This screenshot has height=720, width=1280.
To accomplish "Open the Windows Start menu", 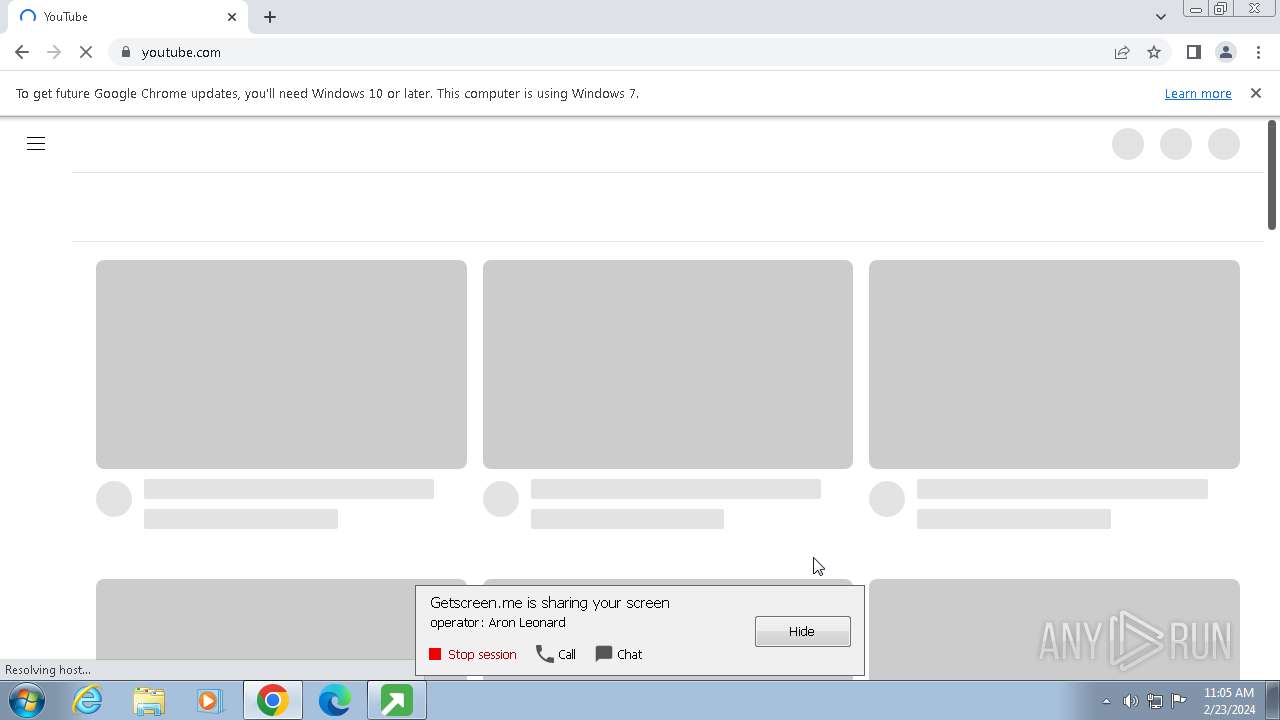I will pos(27,701).
